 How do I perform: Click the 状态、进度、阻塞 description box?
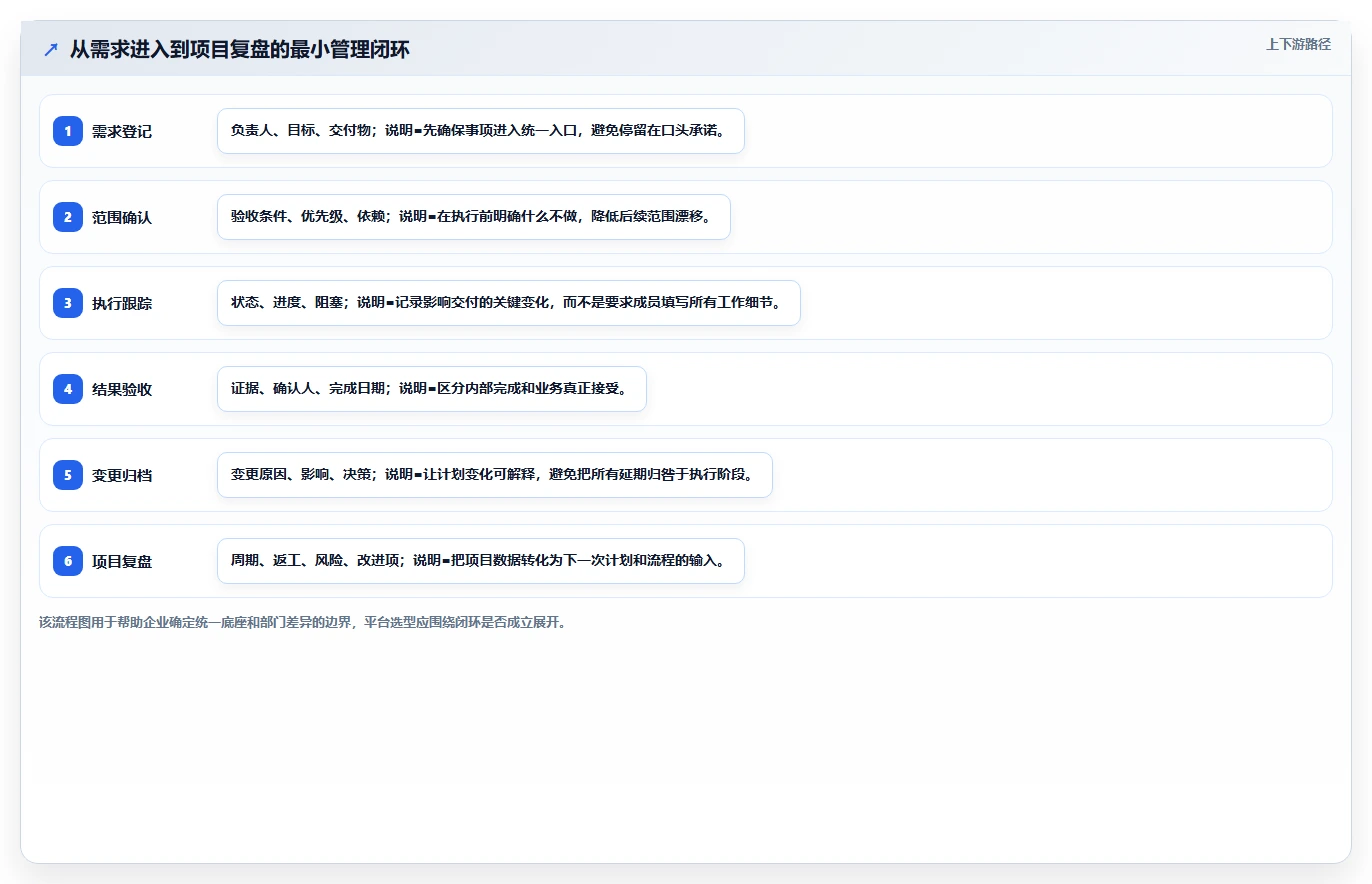point(509,303)
